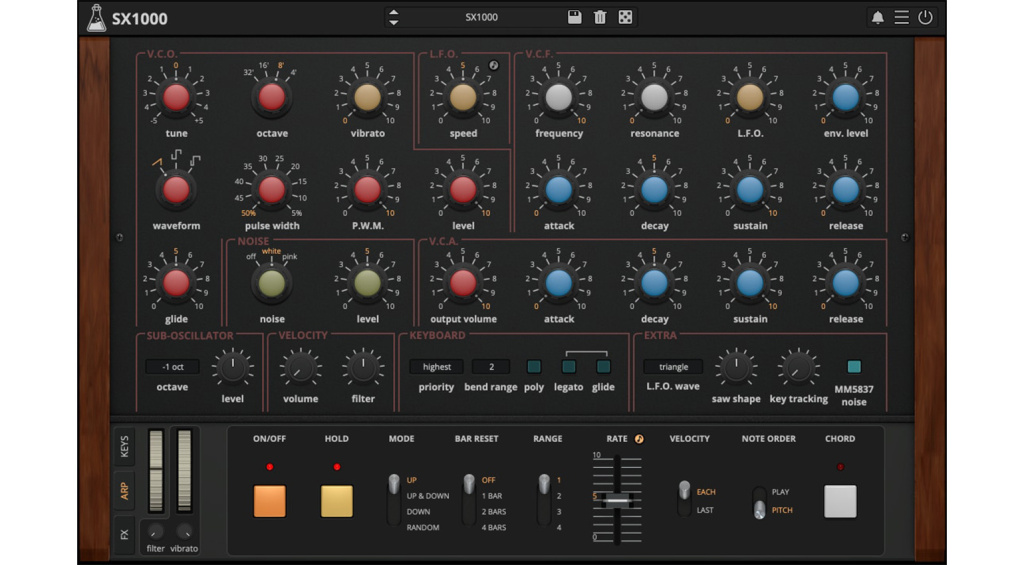Click the waveform selector knob
The image size is (1024, 565).
(x=176, y=190)
